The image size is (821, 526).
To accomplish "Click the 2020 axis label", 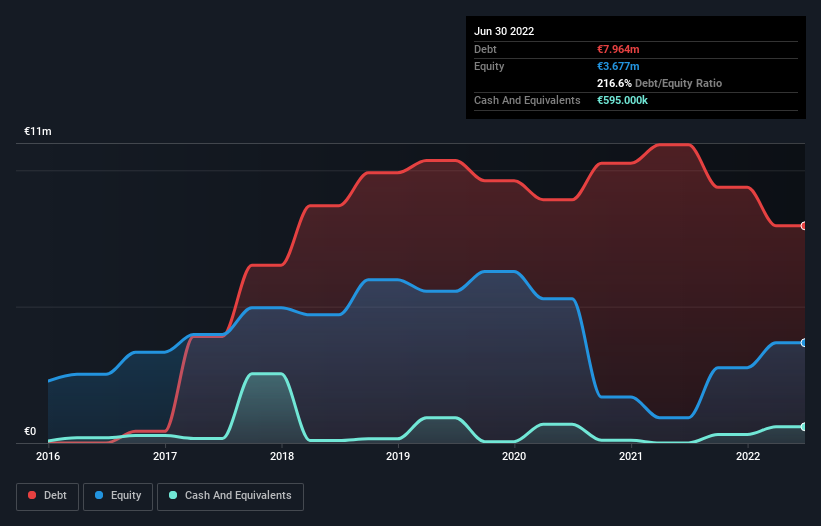I will [514, 456].
